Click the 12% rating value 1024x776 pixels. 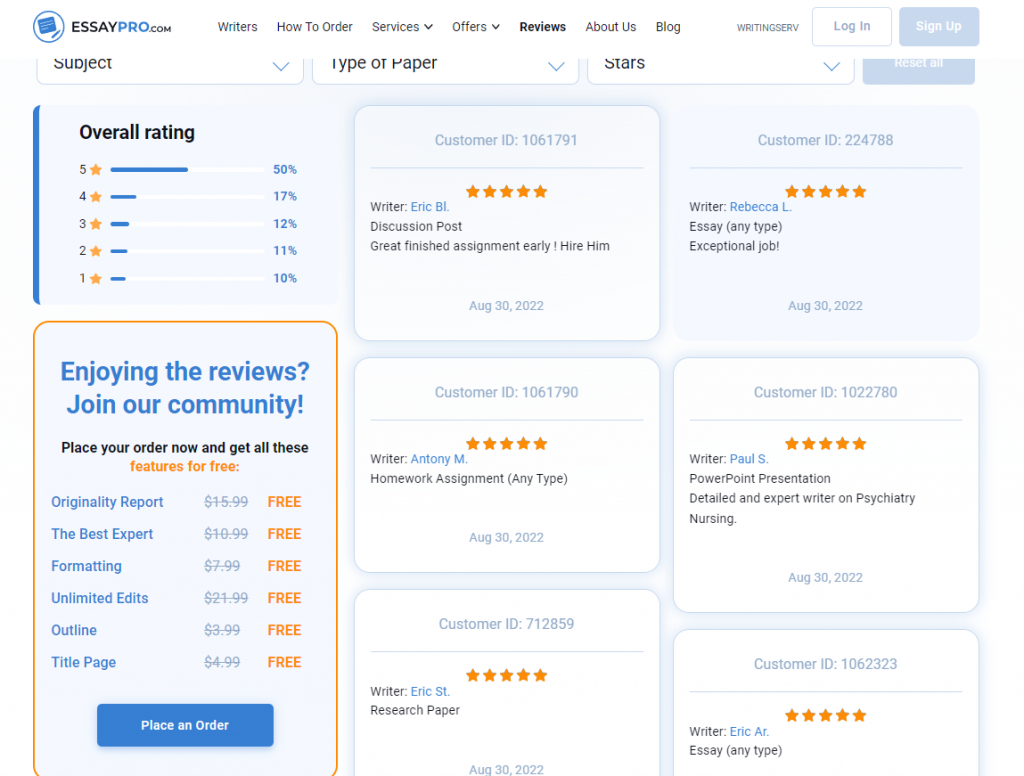(x=285, y=224)
